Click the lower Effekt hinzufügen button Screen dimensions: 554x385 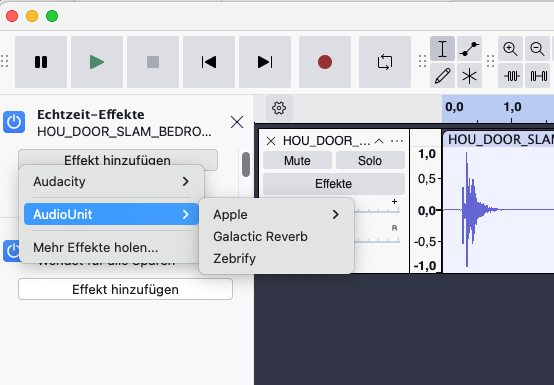pyautogui.click(x=125, y=289)
